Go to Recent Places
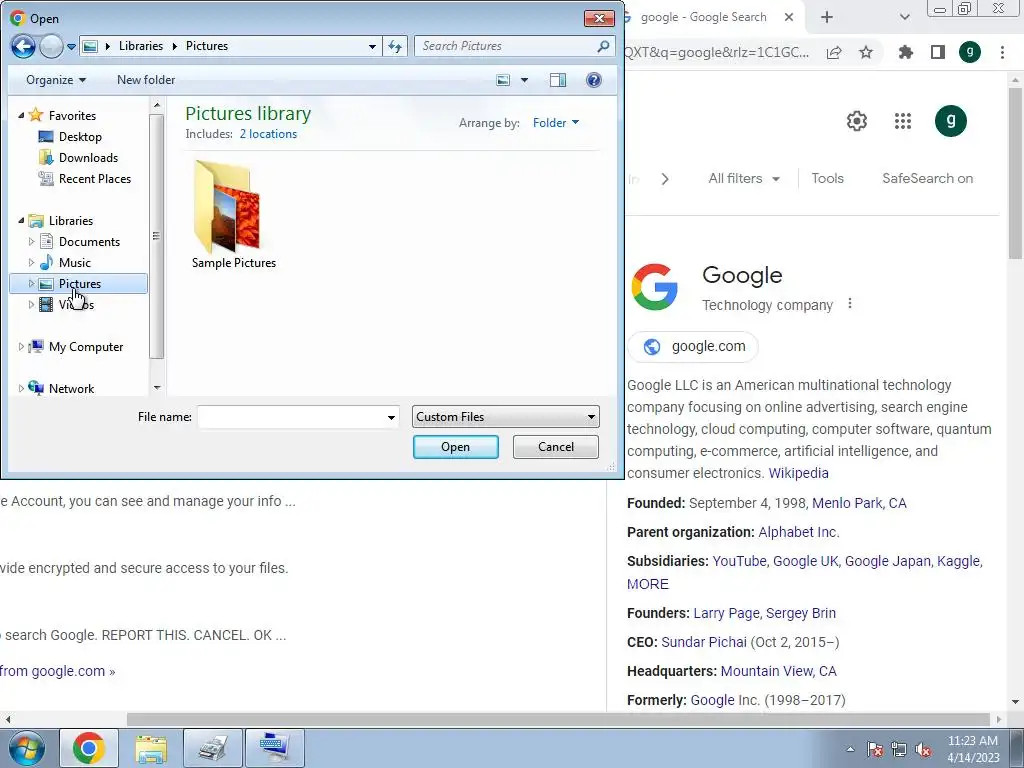 (95, 178)
